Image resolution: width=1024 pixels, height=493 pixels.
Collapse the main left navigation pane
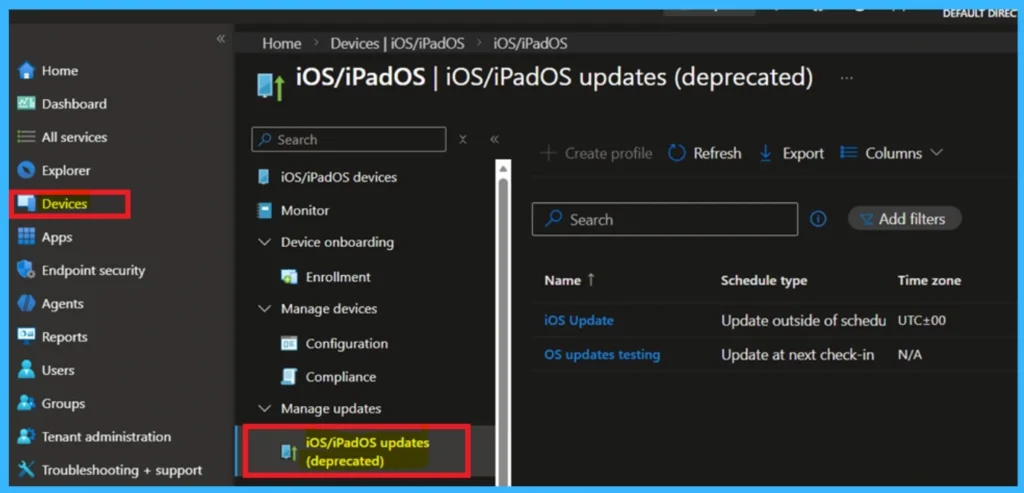tap(221, 39)
